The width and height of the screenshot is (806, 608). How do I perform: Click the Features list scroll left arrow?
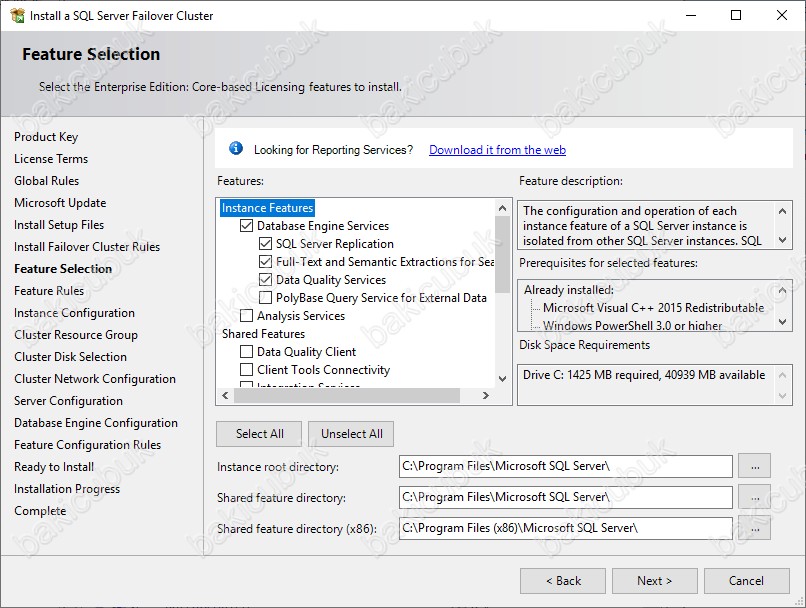click(x=225, y=395)
